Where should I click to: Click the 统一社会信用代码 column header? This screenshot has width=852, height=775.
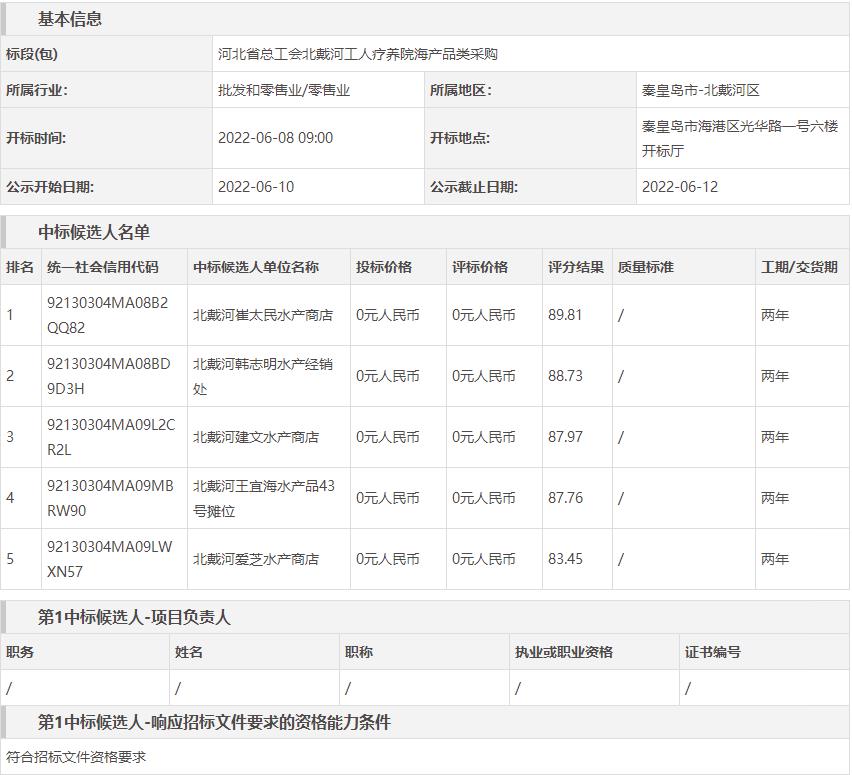[102, 267]
